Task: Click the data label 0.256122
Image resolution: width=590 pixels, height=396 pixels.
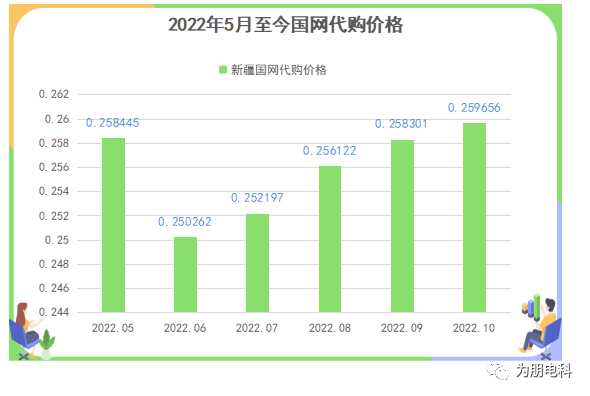Action: pos(330,151)
